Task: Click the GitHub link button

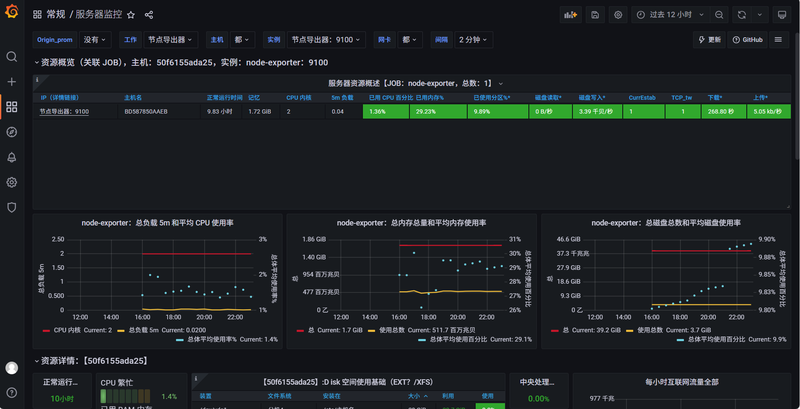Action: point(748,40)
